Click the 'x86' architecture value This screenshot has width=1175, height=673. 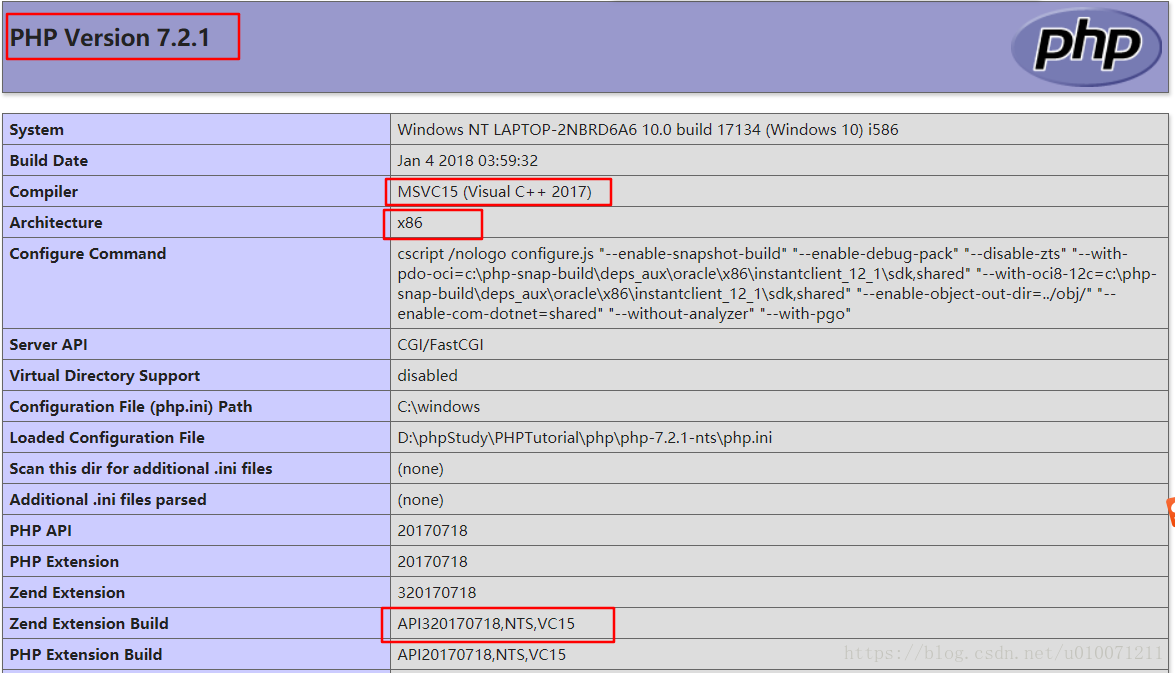410,223
